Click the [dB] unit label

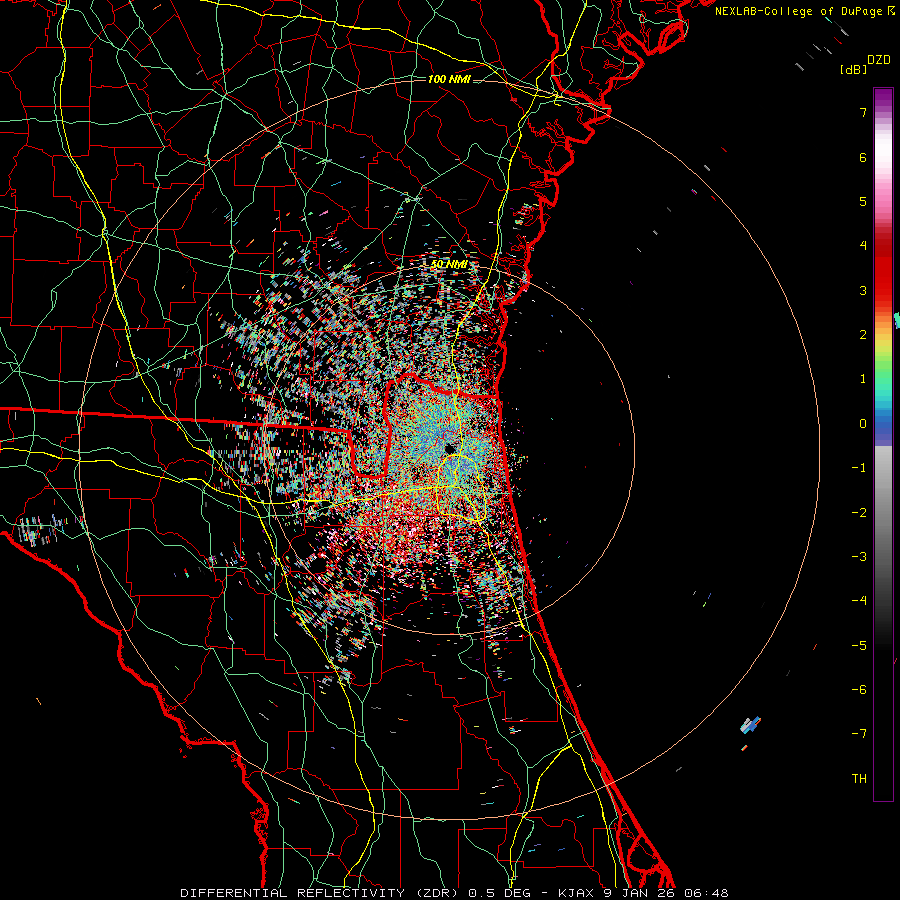[854, 70]
